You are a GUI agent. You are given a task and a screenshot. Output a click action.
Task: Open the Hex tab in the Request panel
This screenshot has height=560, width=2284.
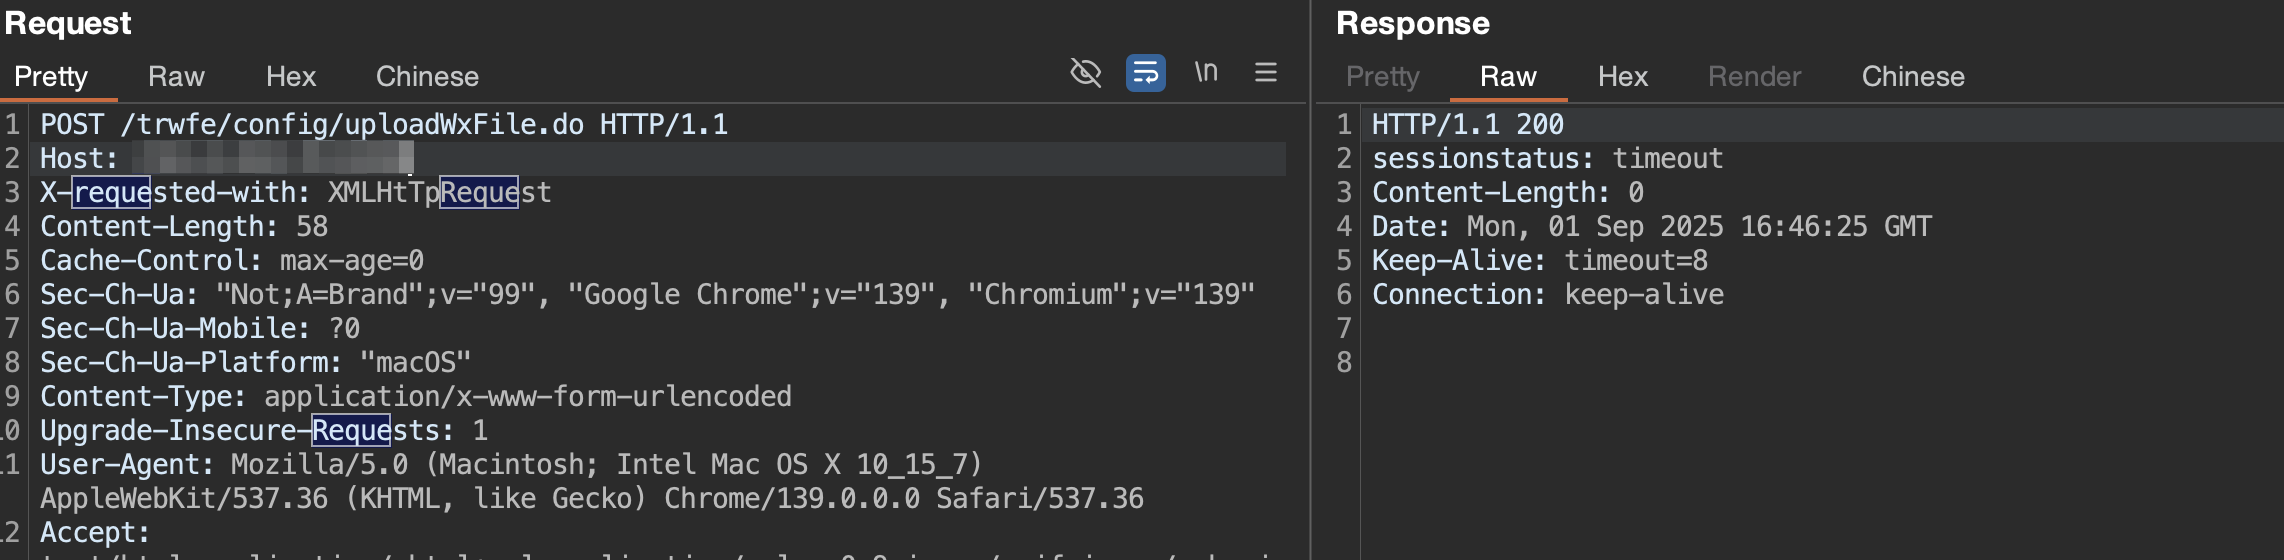click(x=291, y=77)
